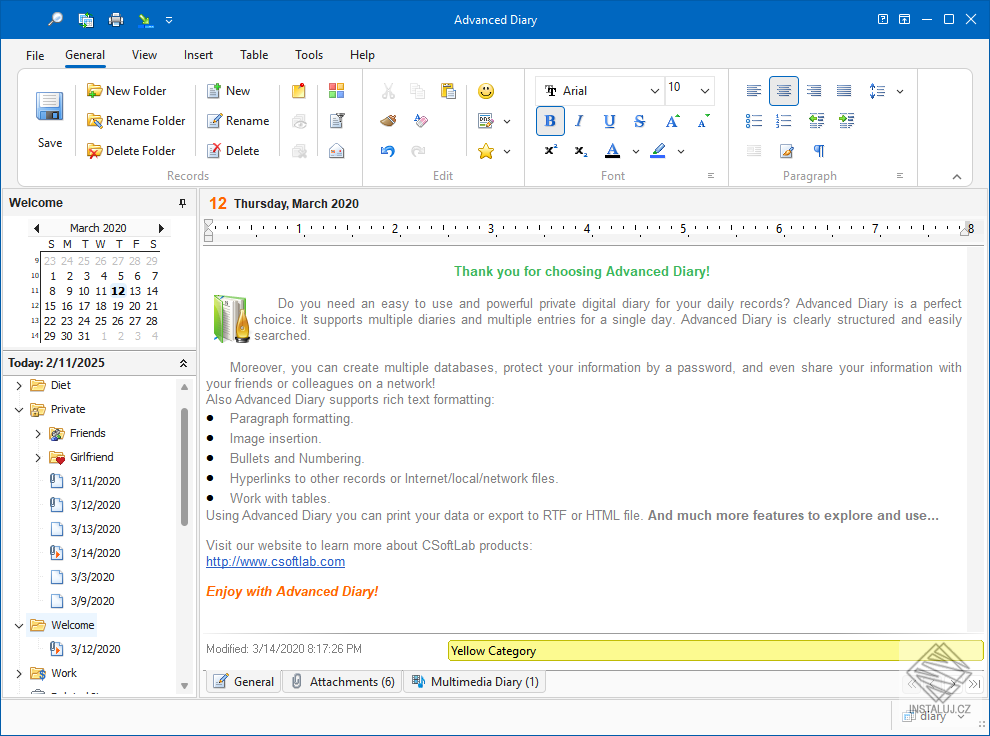
Task: Expand the Work folder
Action: [19, 674]
